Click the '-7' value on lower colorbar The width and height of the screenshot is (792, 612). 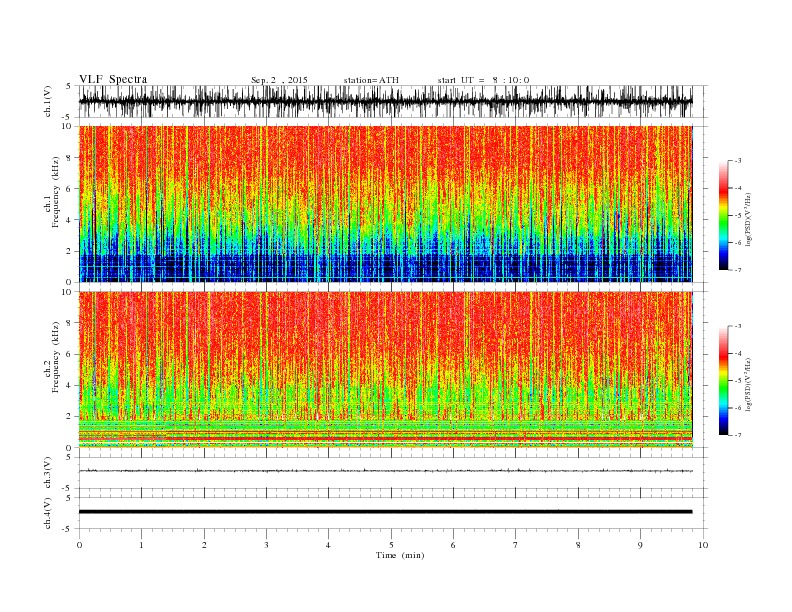738,435
